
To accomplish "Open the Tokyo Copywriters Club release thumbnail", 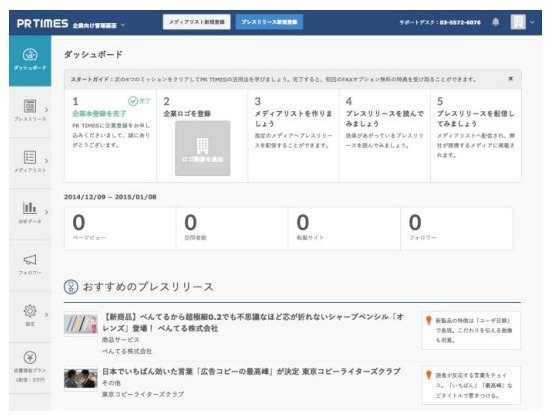I will point(81,379).
